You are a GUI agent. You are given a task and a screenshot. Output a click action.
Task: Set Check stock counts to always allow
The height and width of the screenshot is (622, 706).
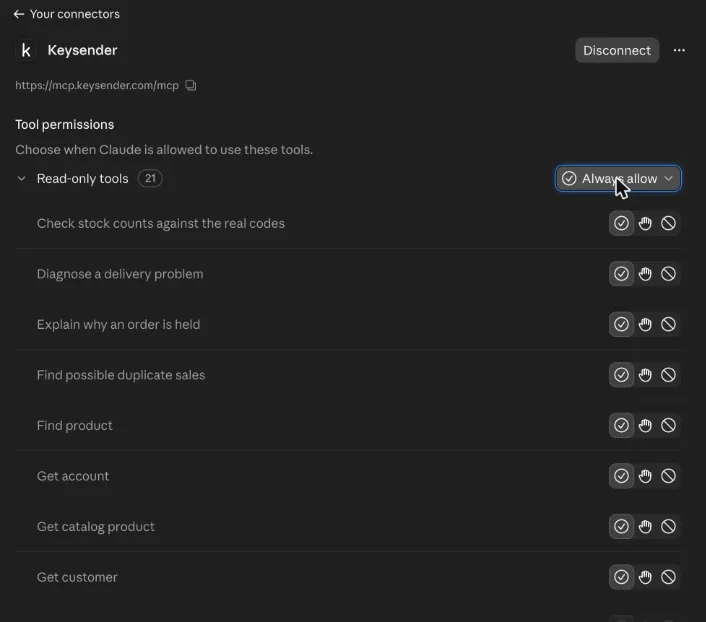coord(621,223)
